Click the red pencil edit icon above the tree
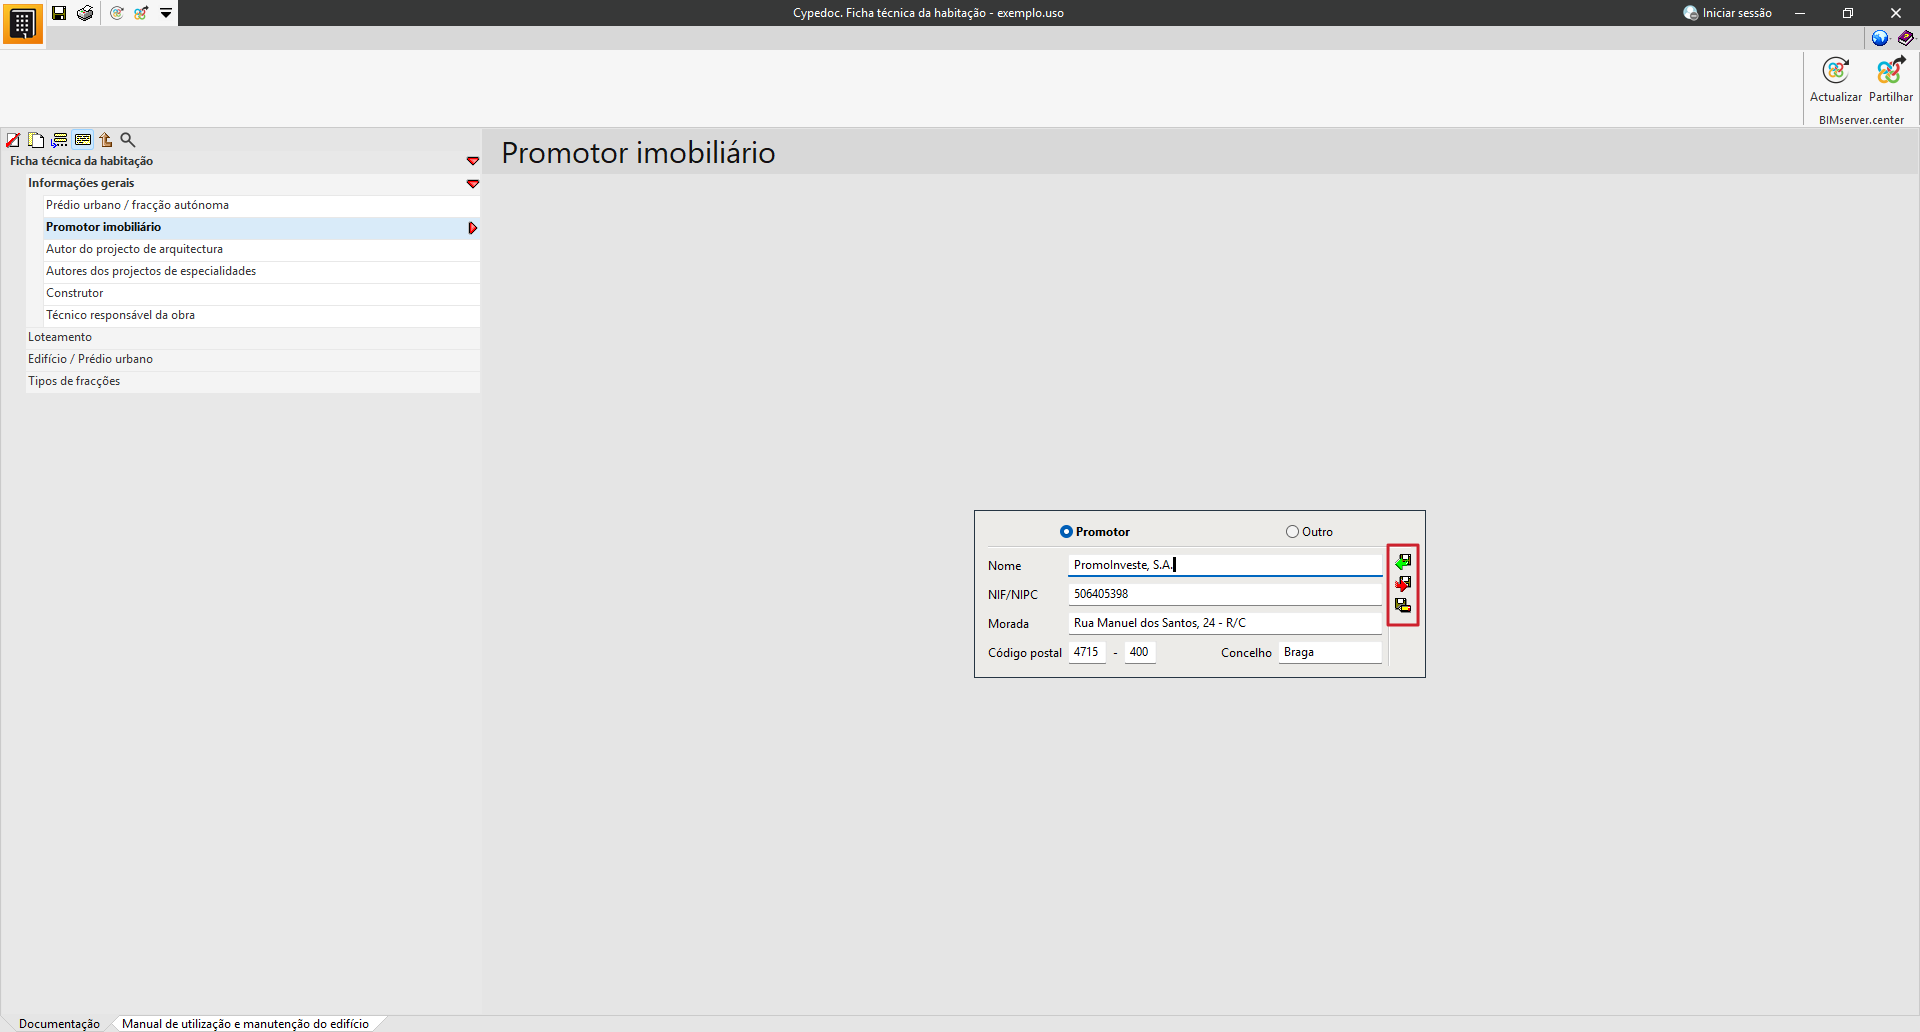Viewport: 1920px width, 1032px height. [x=13, y=140]
